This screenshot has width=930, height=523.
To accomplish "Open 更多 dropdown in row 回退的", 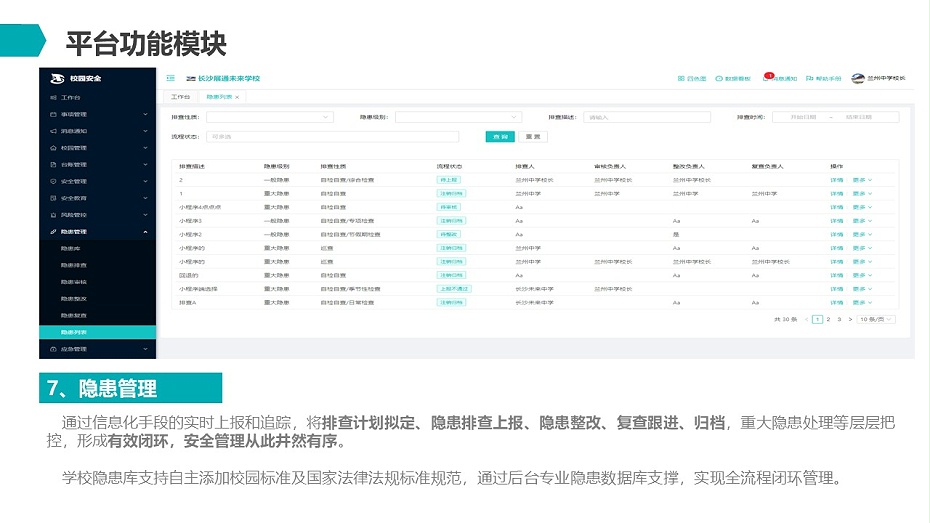I will (x=862, y=276).
